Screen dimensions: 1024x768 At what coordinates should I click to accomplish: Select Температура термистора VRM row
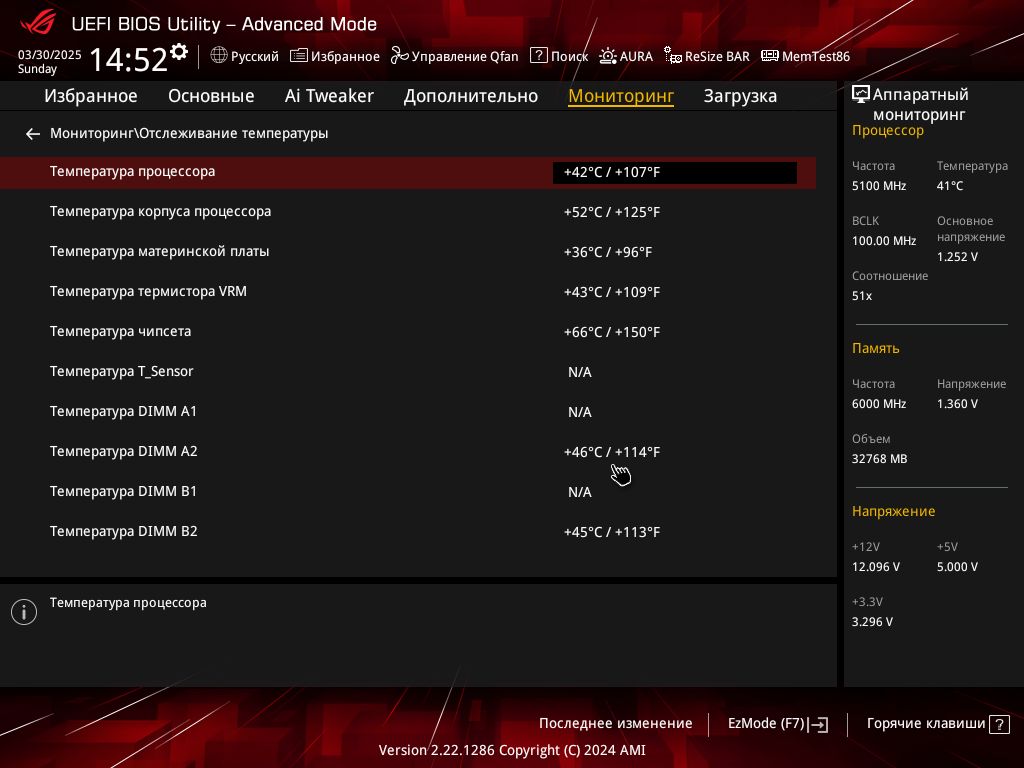(408, 292)
